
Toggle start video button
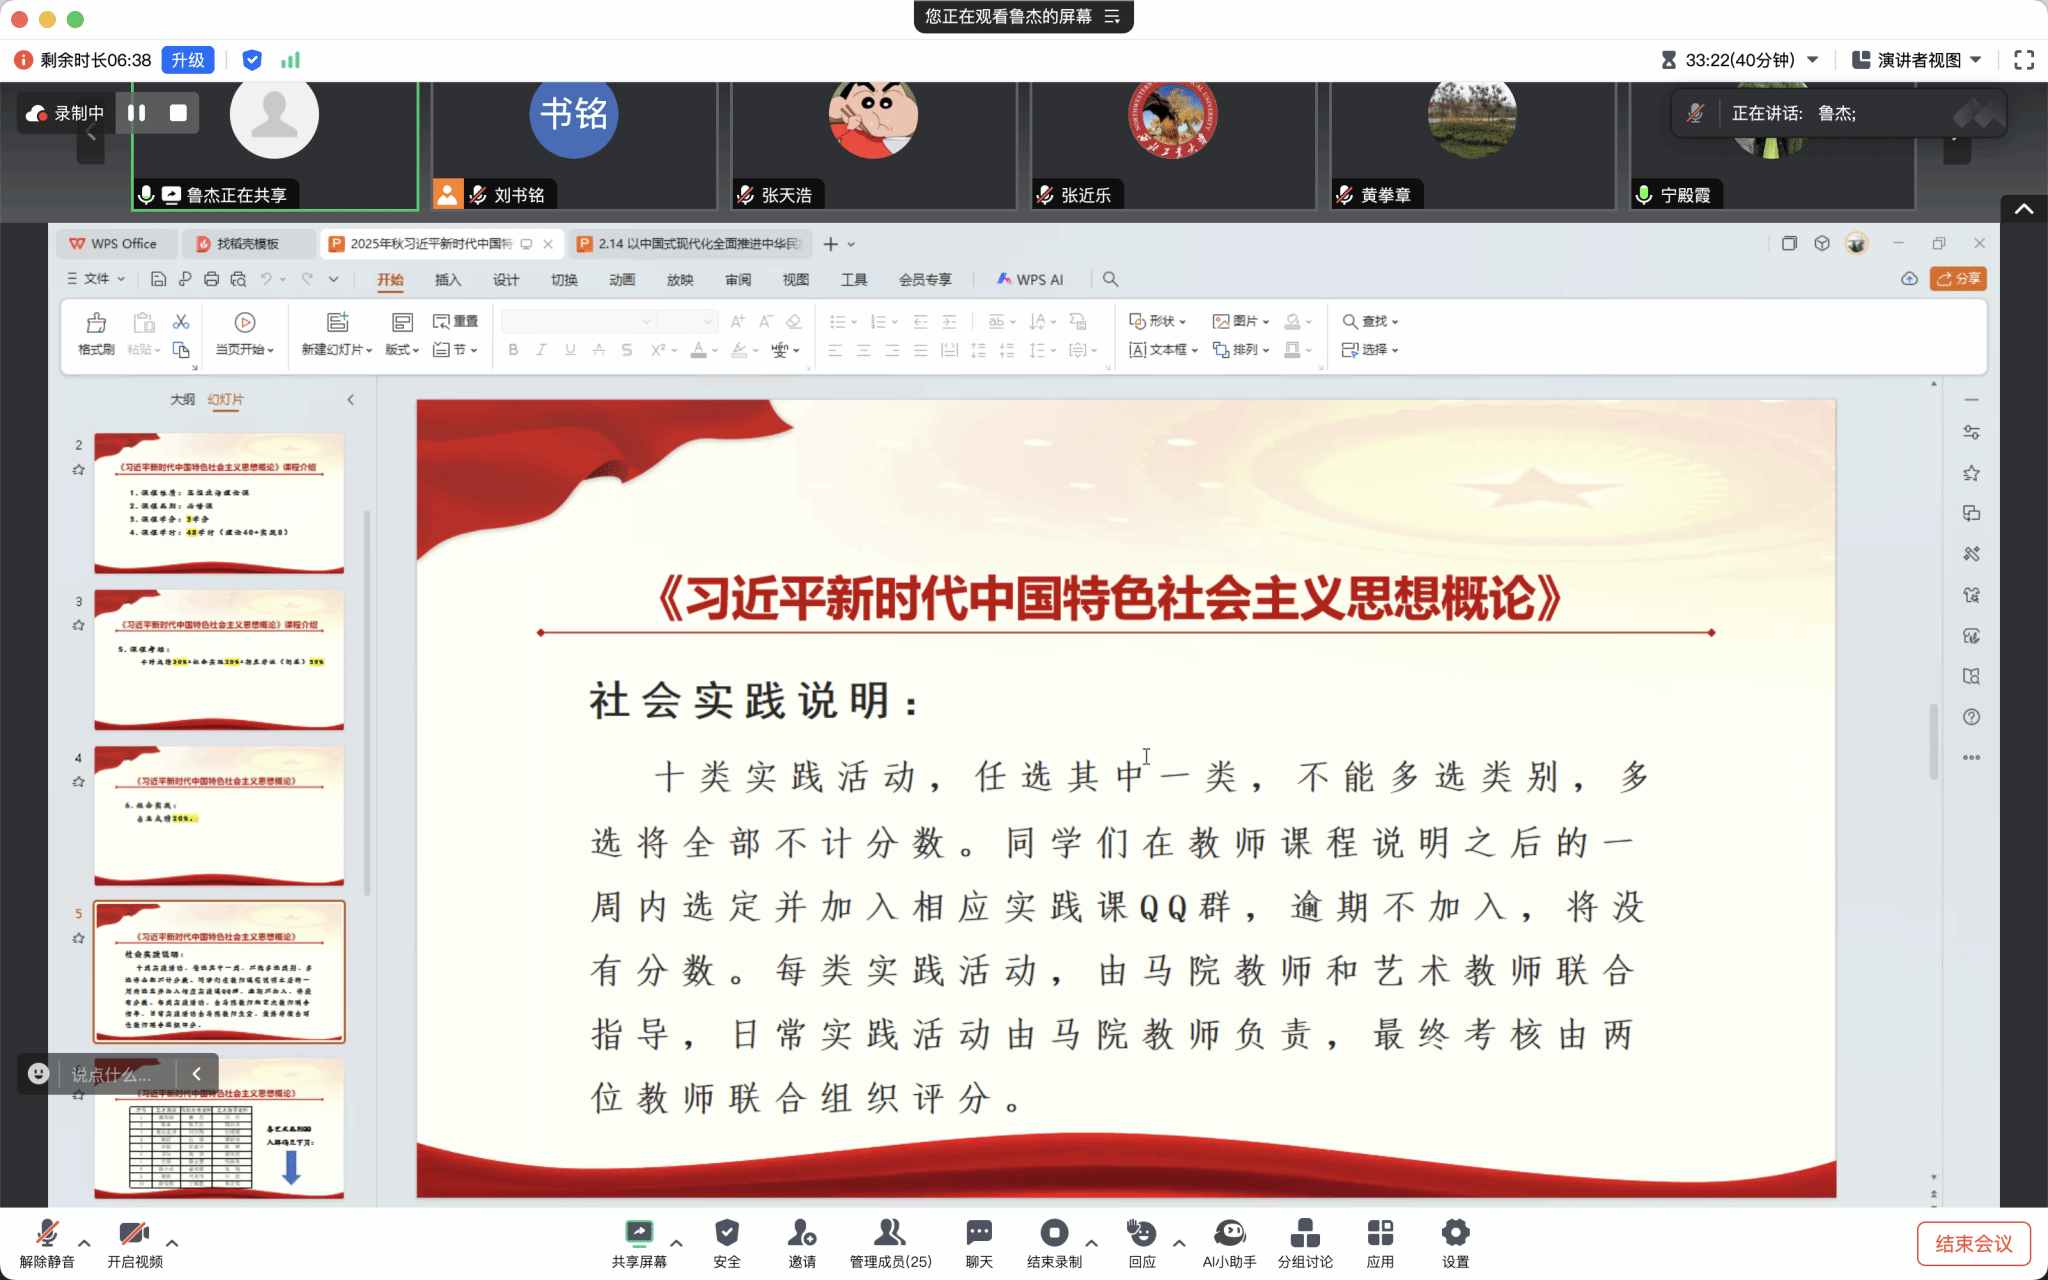134,1233
